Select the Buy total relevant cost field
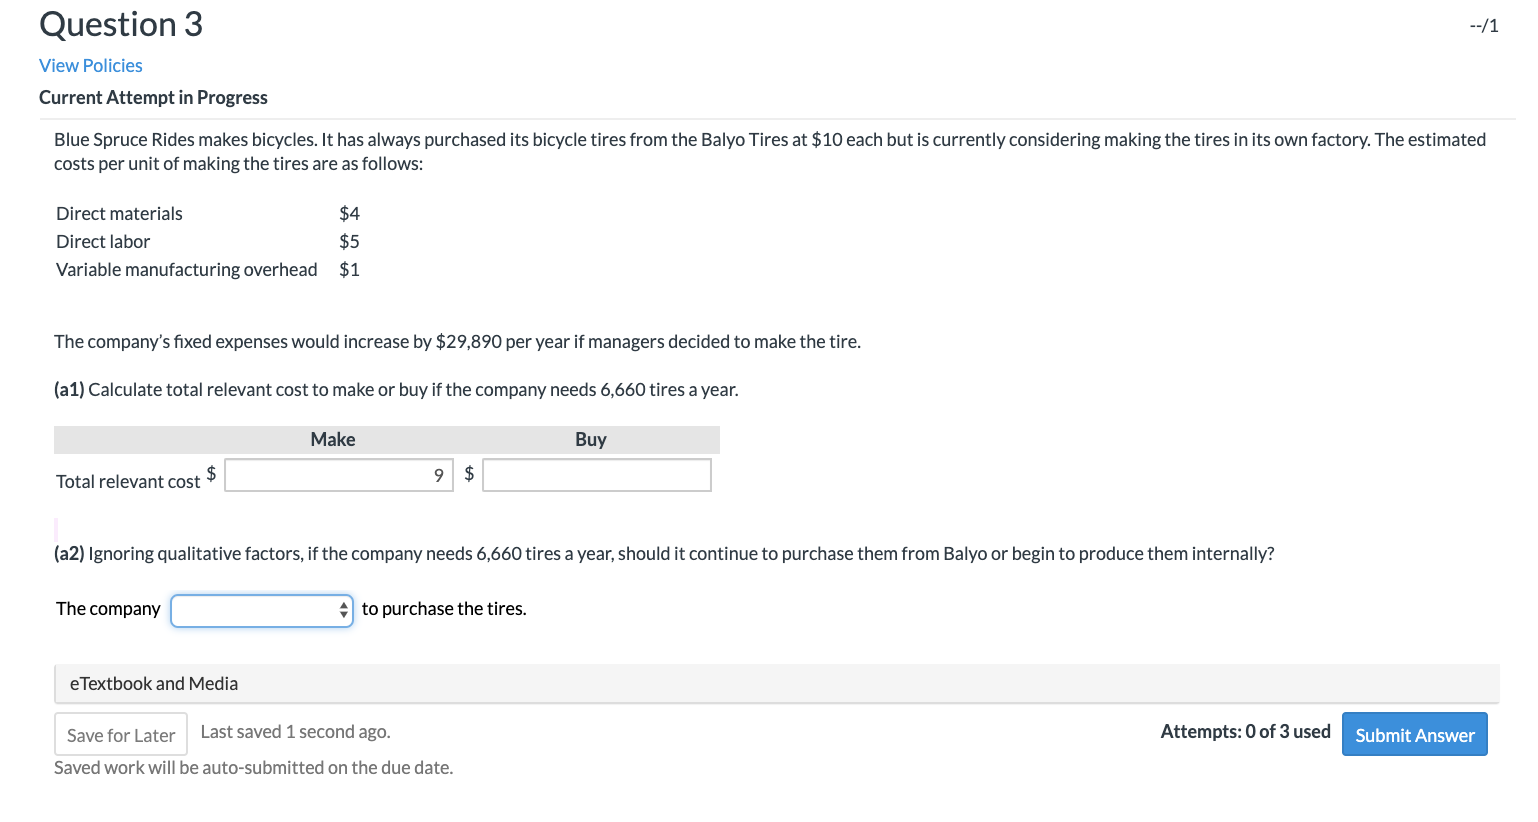This screenshot has width=1538, height=822. (596, 475)
